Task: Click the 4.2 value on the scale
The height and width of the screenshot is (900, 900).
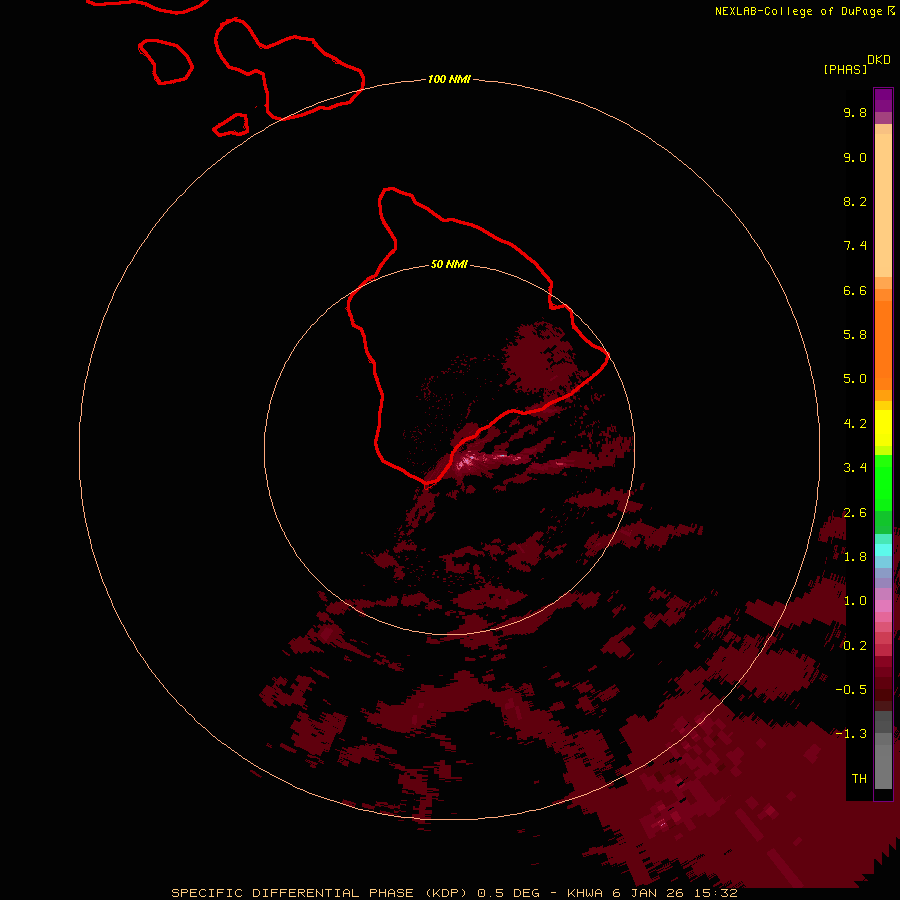Action: point(855,424)
